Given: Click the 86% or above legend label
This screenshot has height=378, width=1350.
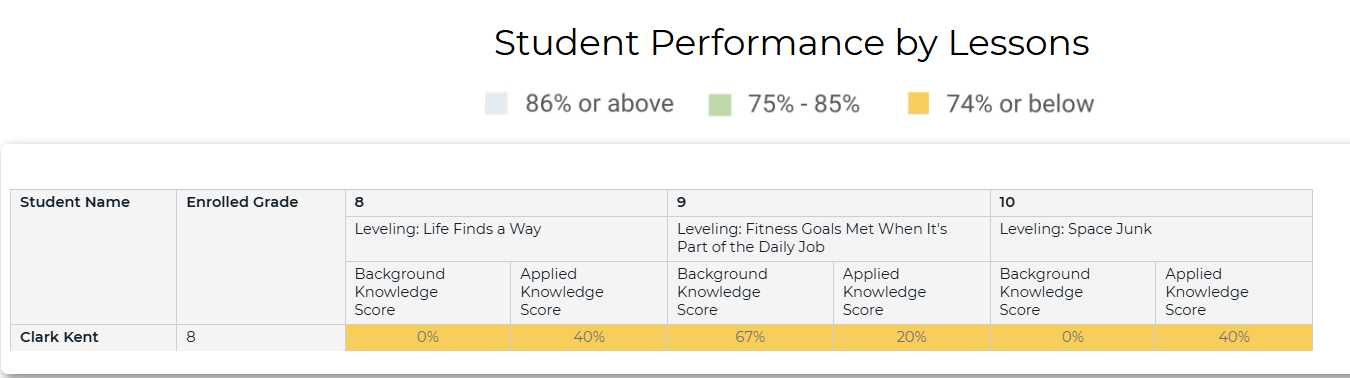Looking at the screenshot, I should 600,104.
